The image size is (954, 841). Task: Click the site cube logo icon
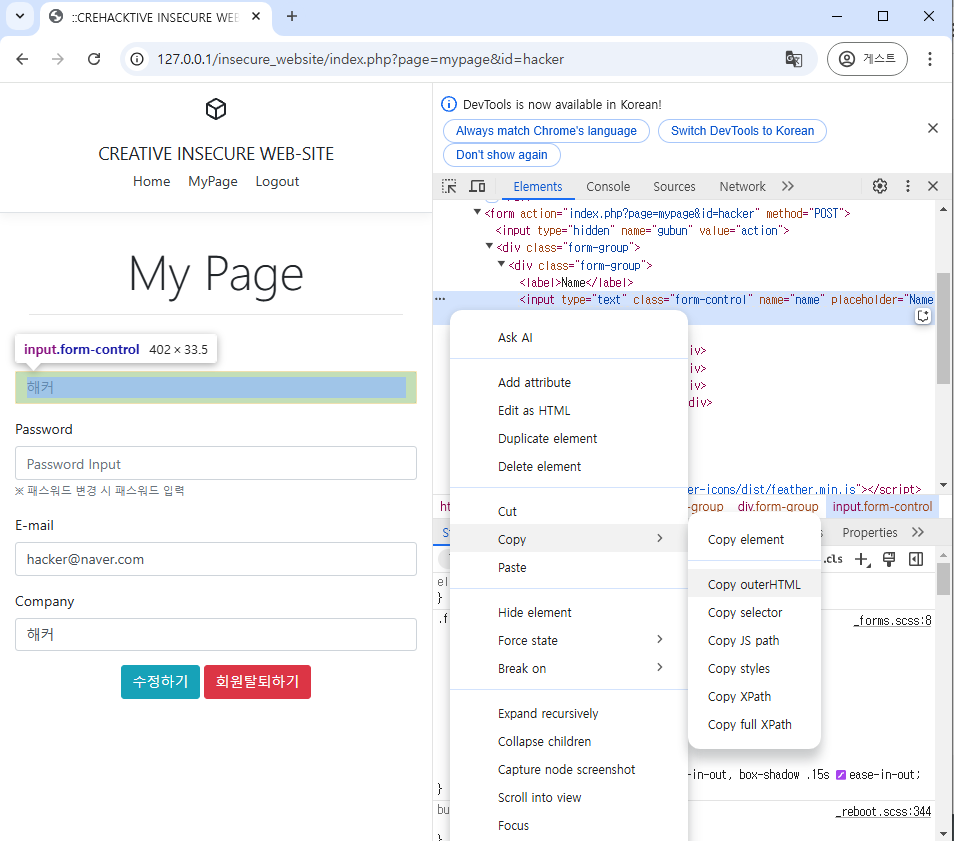[216, 110]
